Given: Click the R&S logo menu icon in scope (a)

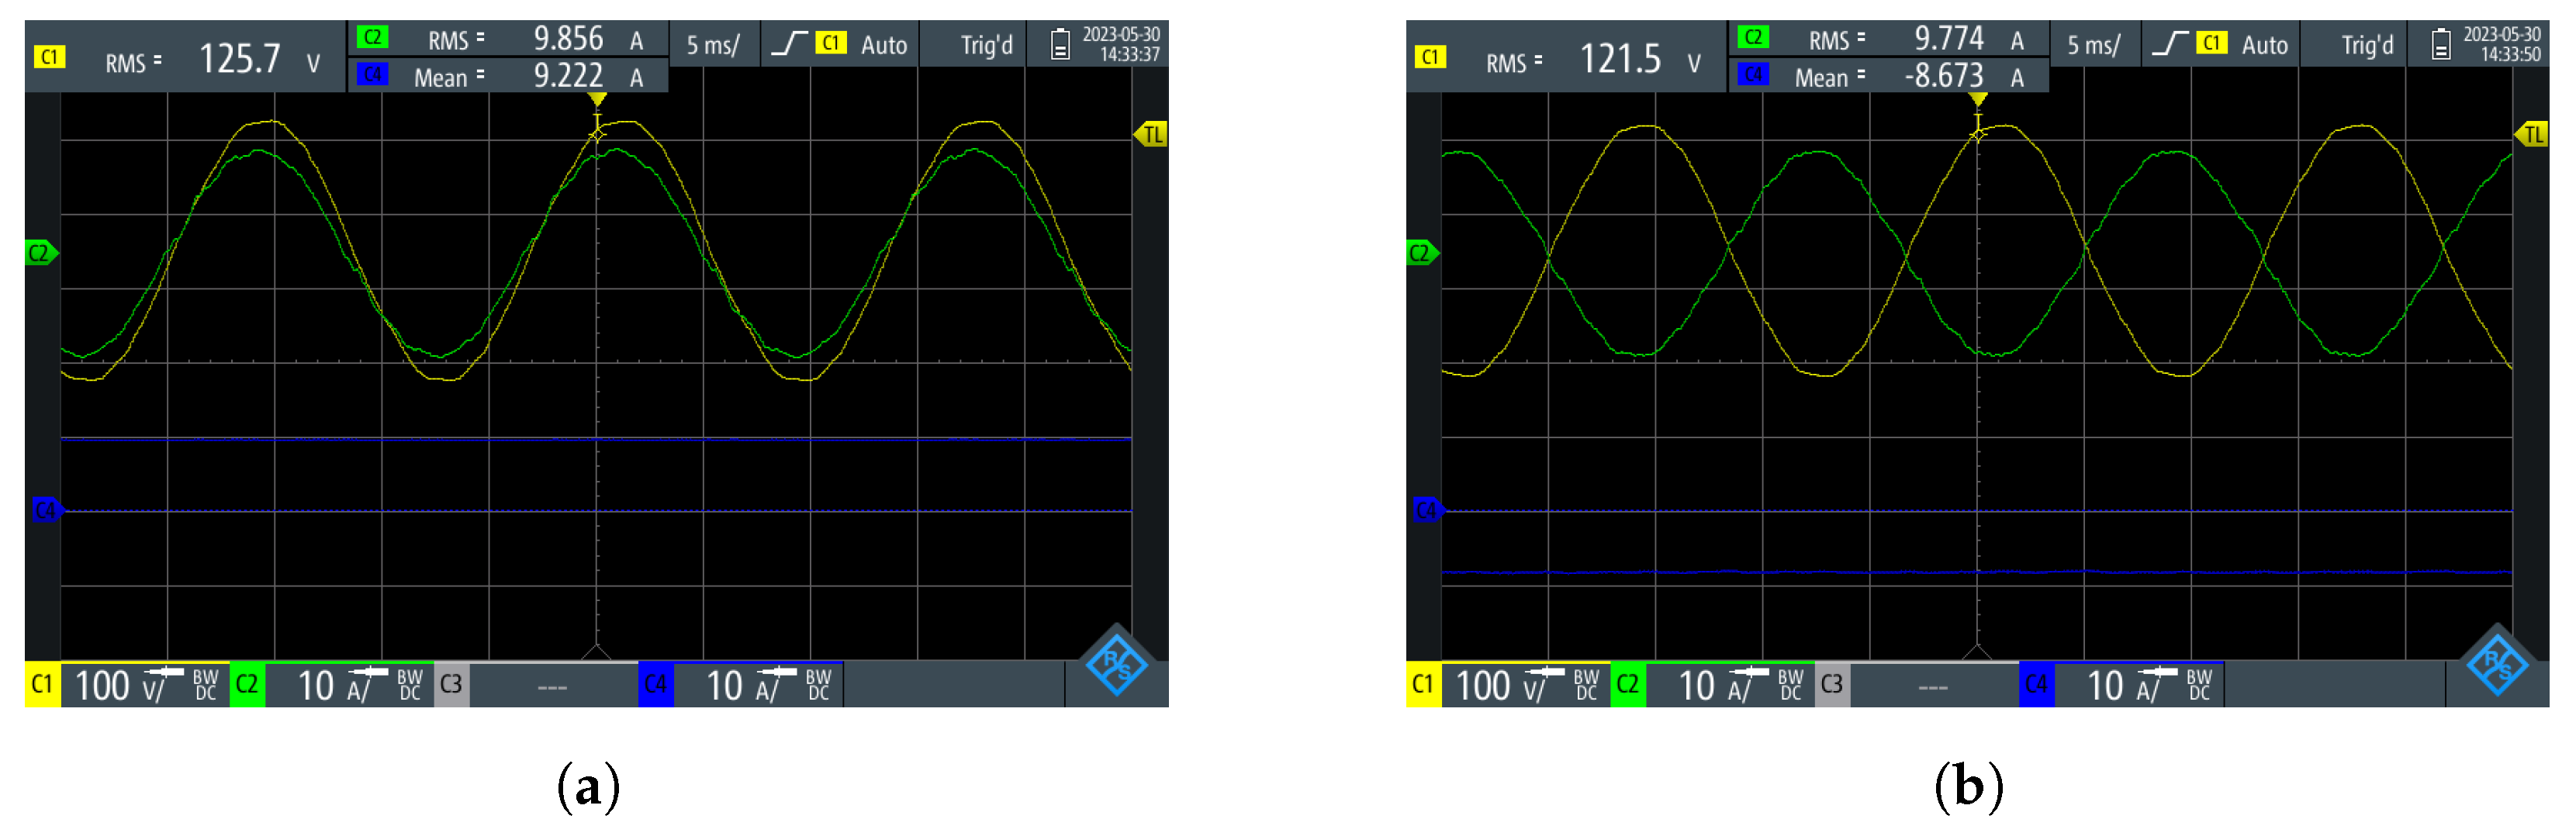Looking at the screenshot, I should (1115, 662).
